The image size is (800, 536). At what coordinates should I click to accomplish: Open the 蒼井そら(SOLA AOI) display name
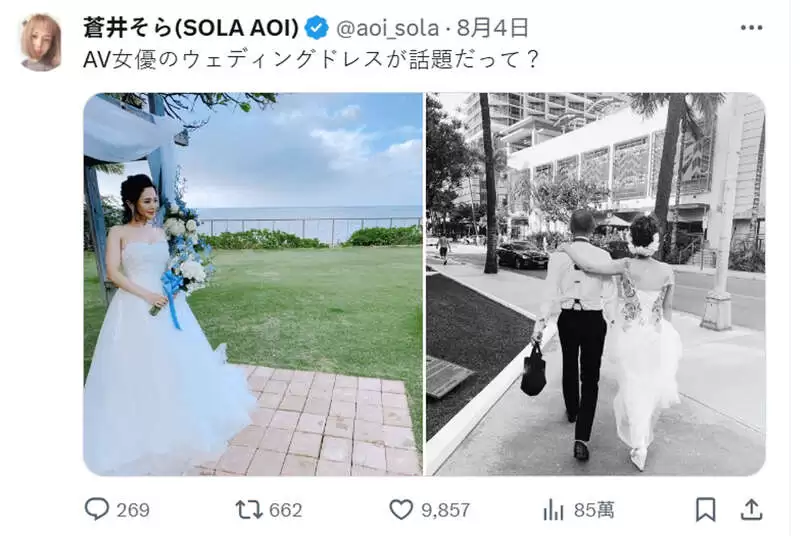pyautogui.click(x=191, y=28)
